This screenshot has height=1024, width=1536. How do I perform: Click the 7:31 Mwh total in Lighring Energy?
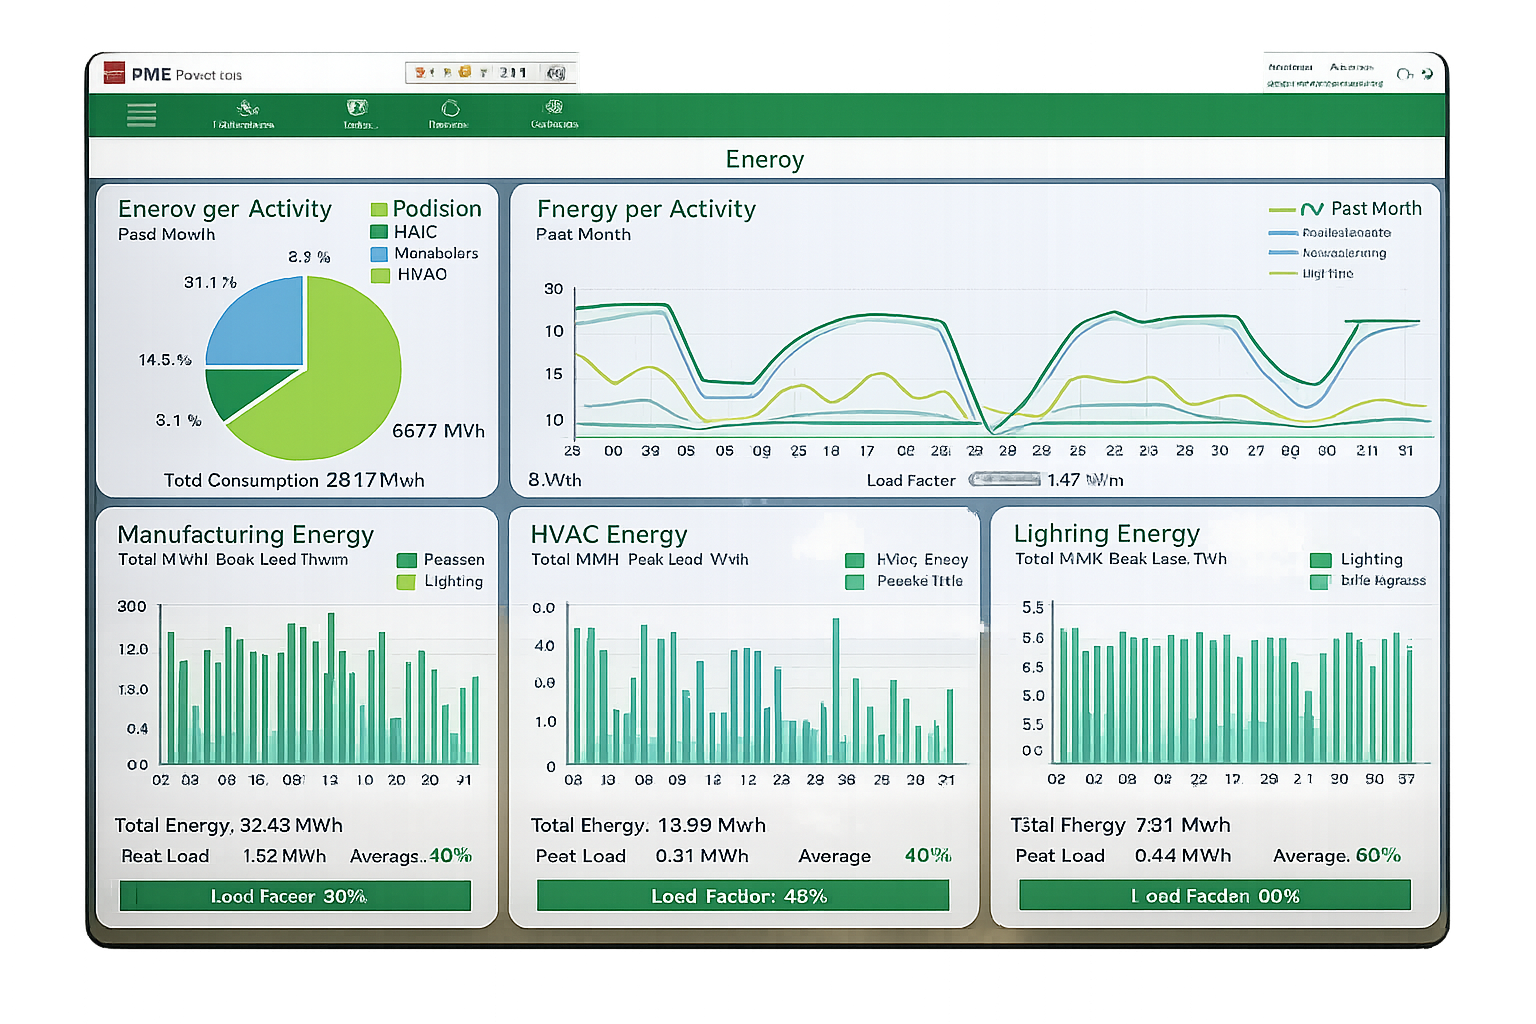click(x=1183, y=826)
